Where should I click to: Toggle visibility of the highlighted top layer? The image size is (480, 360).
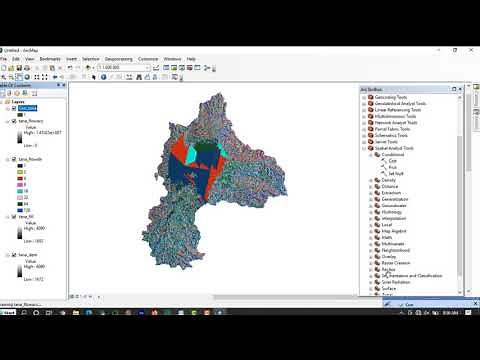tap(14, 108)
